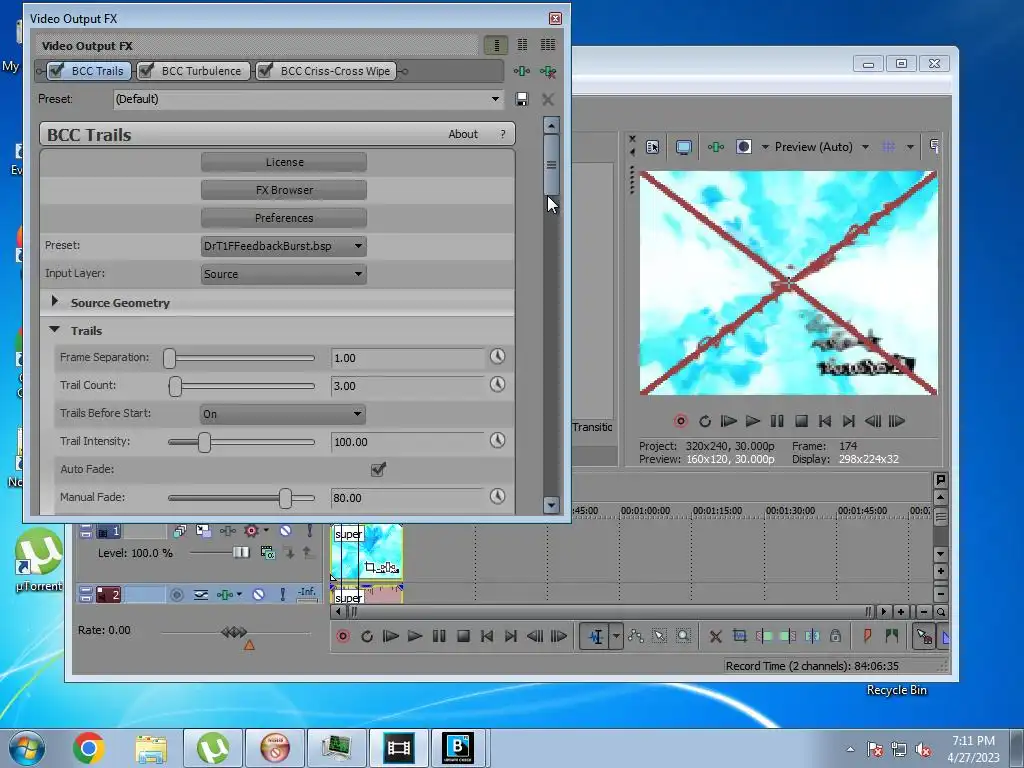Open the plug-in chain button

click(521, 71)
